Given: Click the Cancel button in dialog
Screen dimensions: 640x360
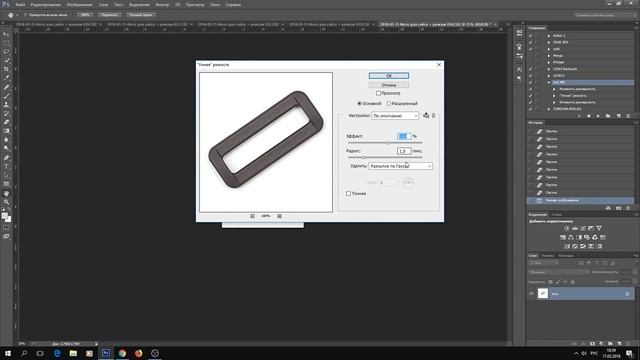Looking at the screenshot, I should click(389, 85).
